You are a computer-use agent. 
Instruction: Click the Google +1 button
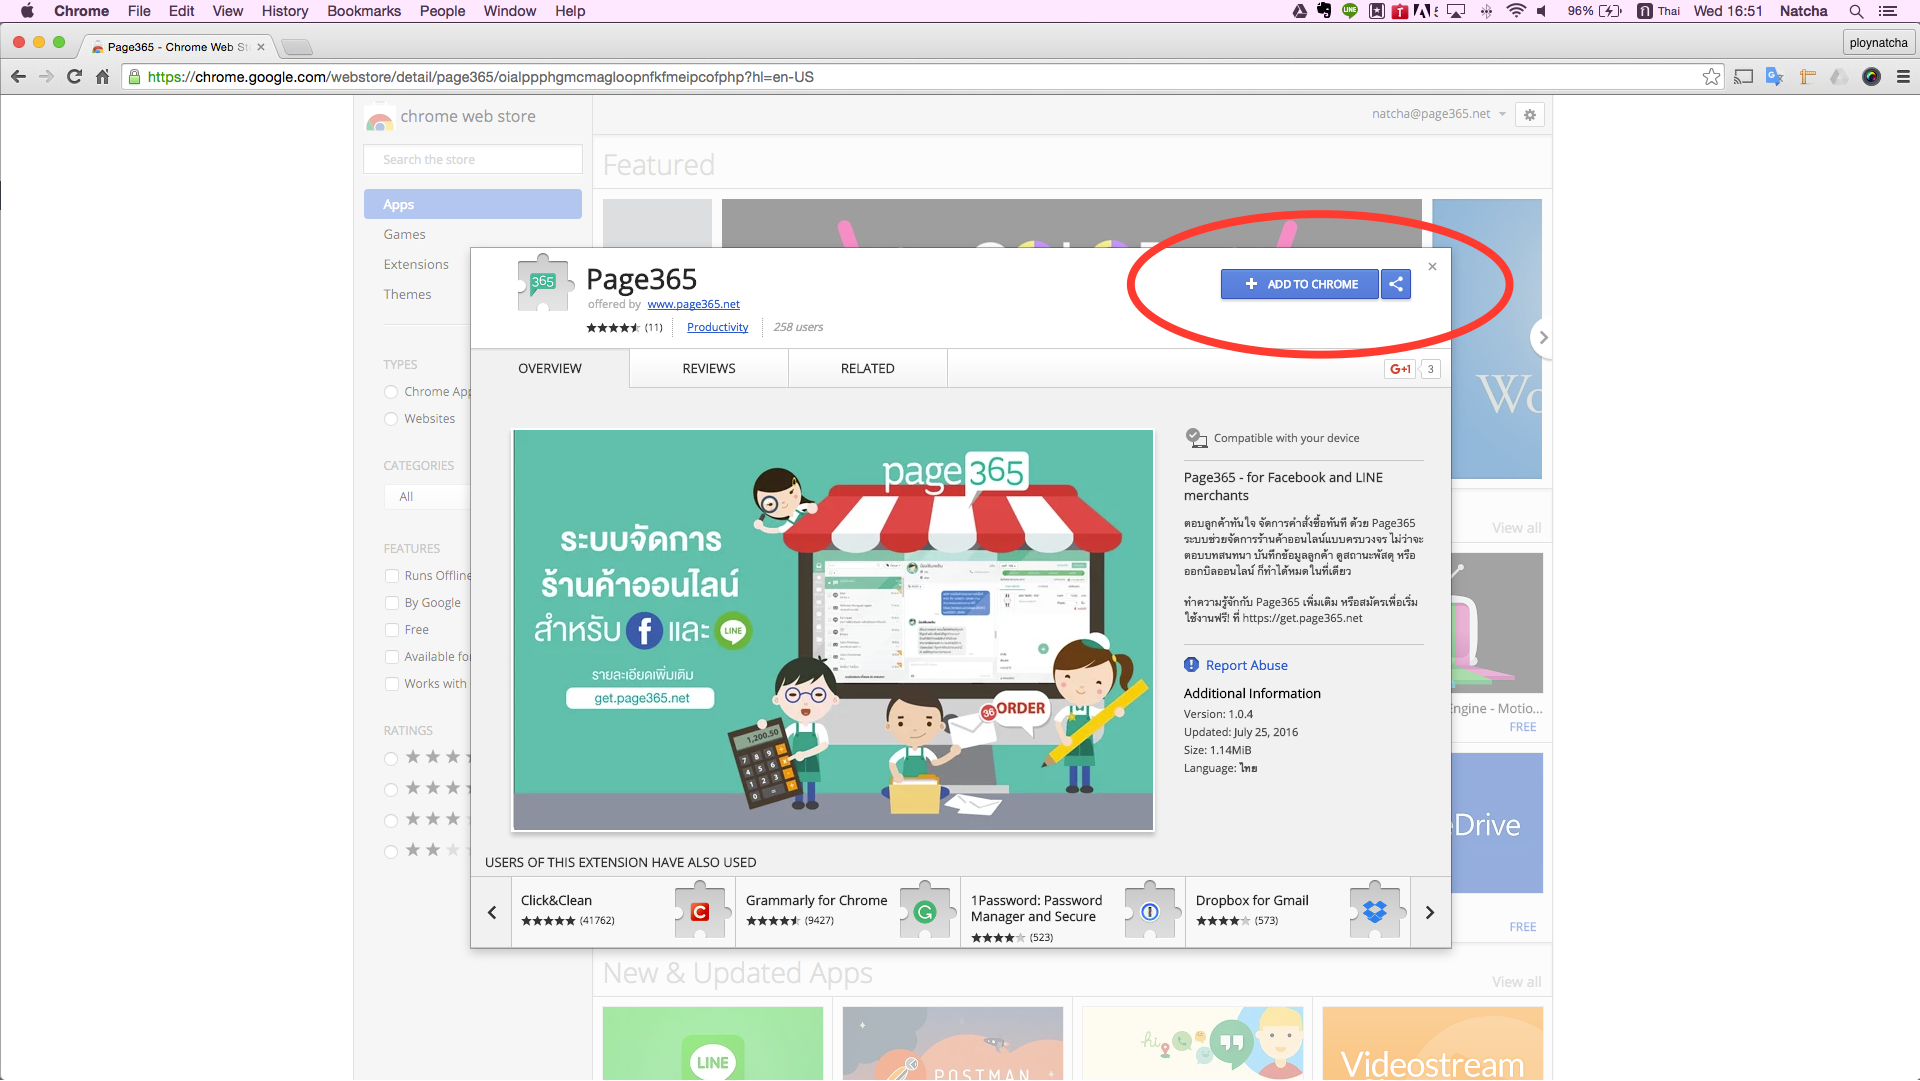point(1400,369)
